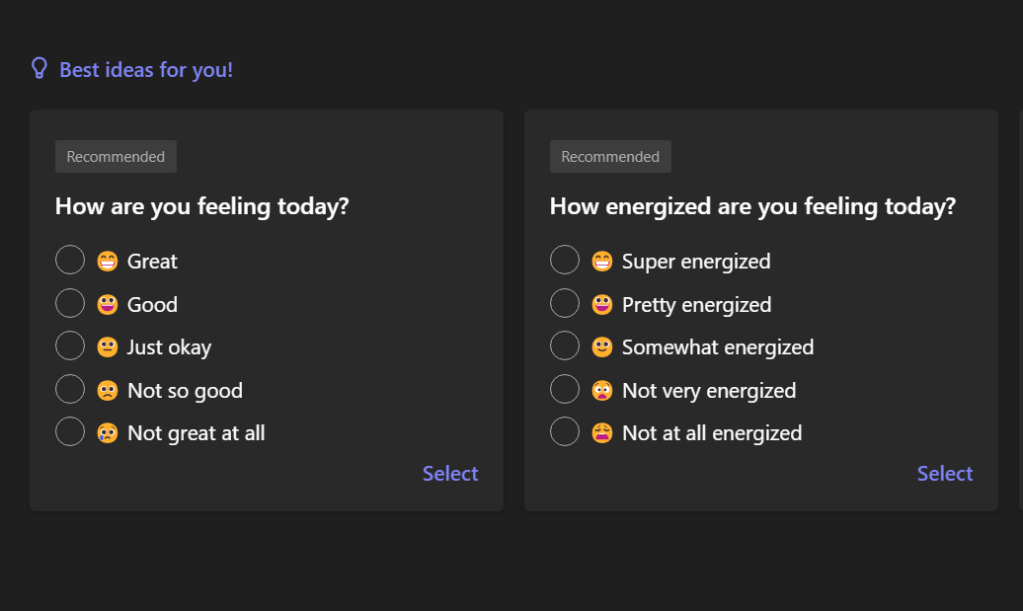Select the Somewhat energized radio button
The height and width of the screenshot is (611, 1023).
pos(565,346)
